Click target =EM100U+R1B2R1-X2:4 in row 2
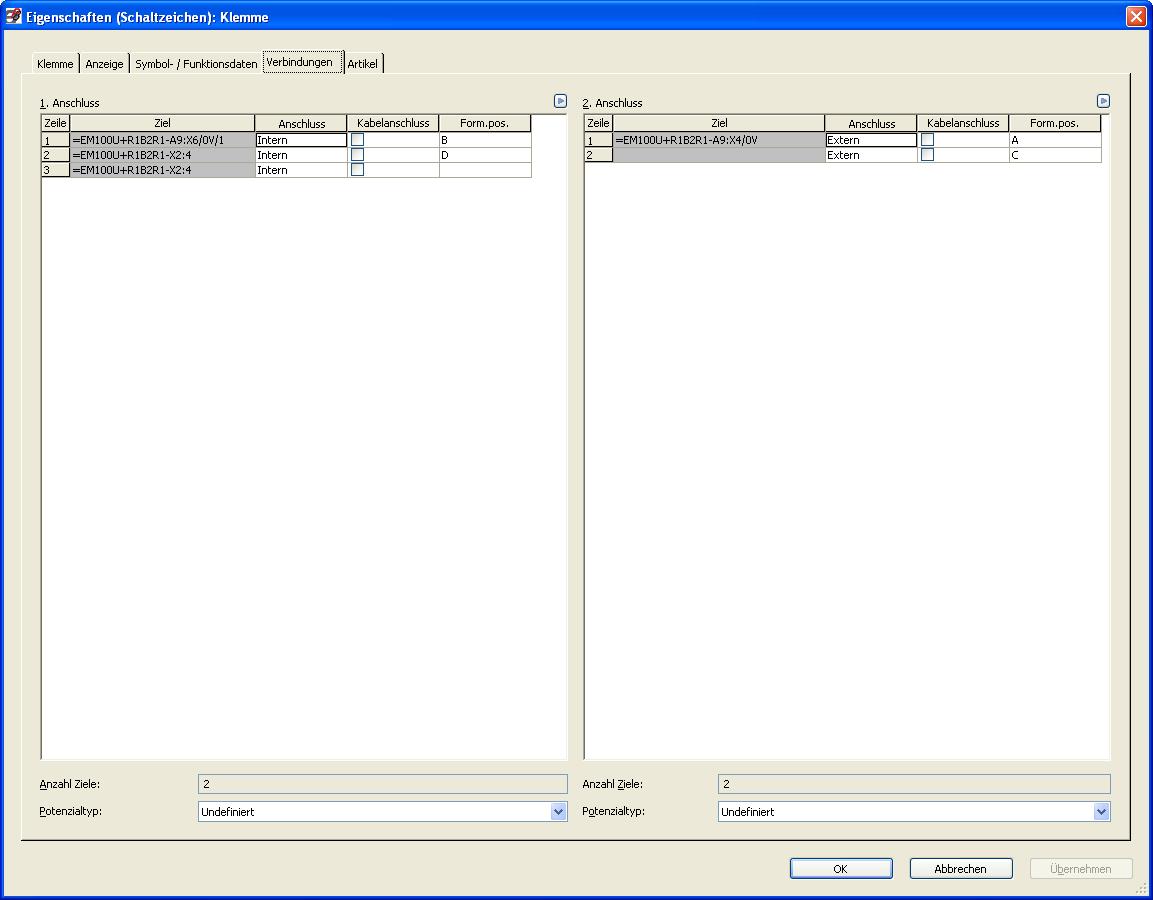The image size is (1153, 900). [162, 154]
